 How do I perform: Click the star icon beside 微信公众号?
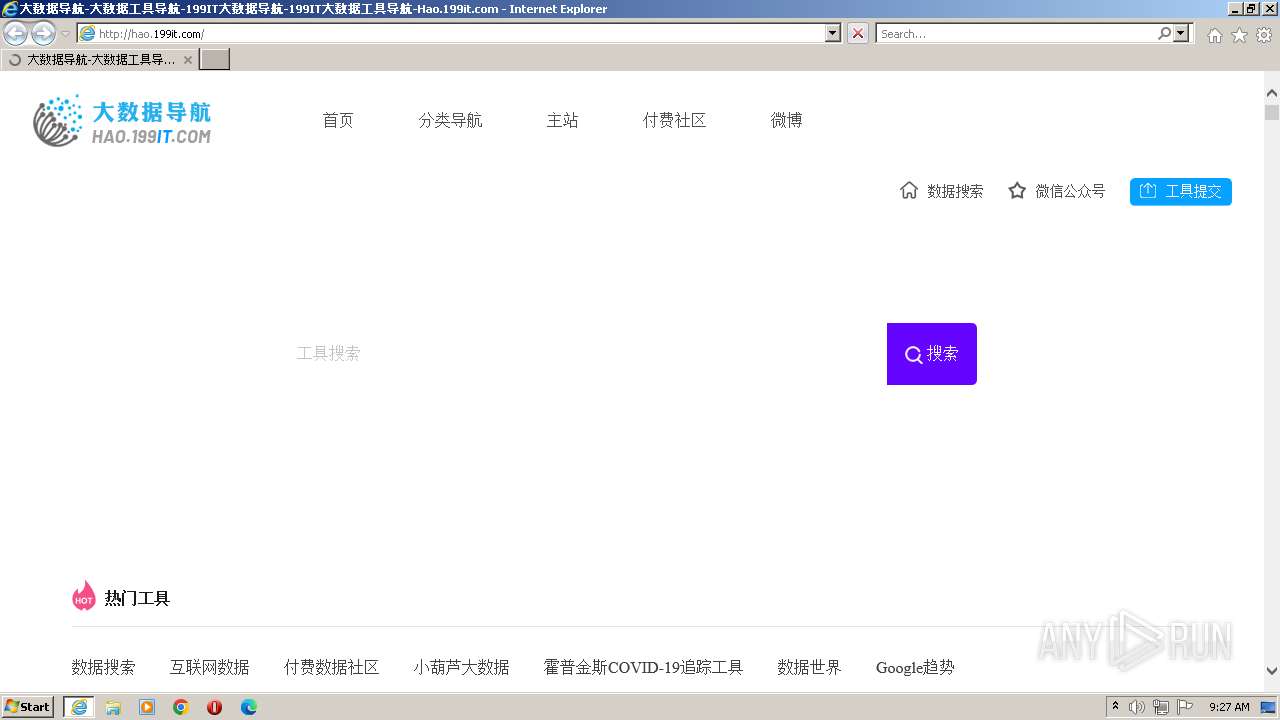1017,190
